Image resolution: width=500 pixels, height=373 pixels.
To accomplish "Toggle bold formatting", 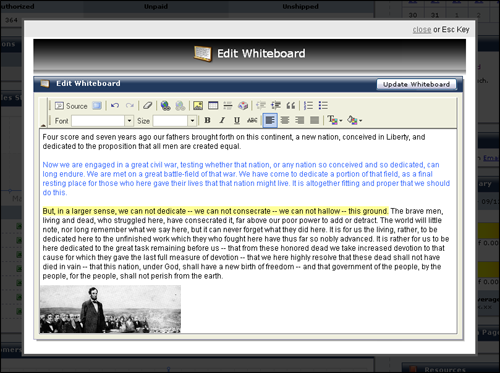I will point(207,120).
